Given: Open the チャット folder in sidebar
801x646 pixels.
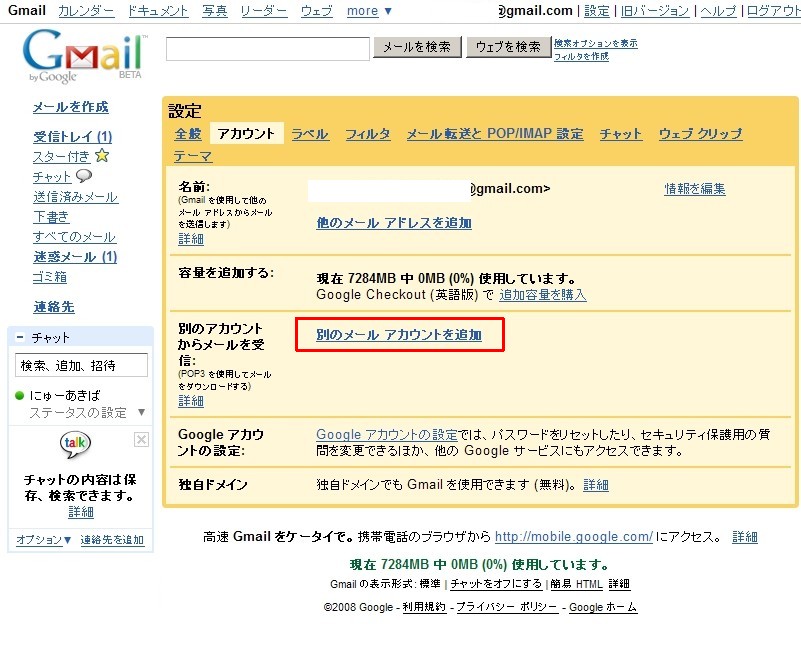Looking at the screenshot, I should [x=52, y=177].
